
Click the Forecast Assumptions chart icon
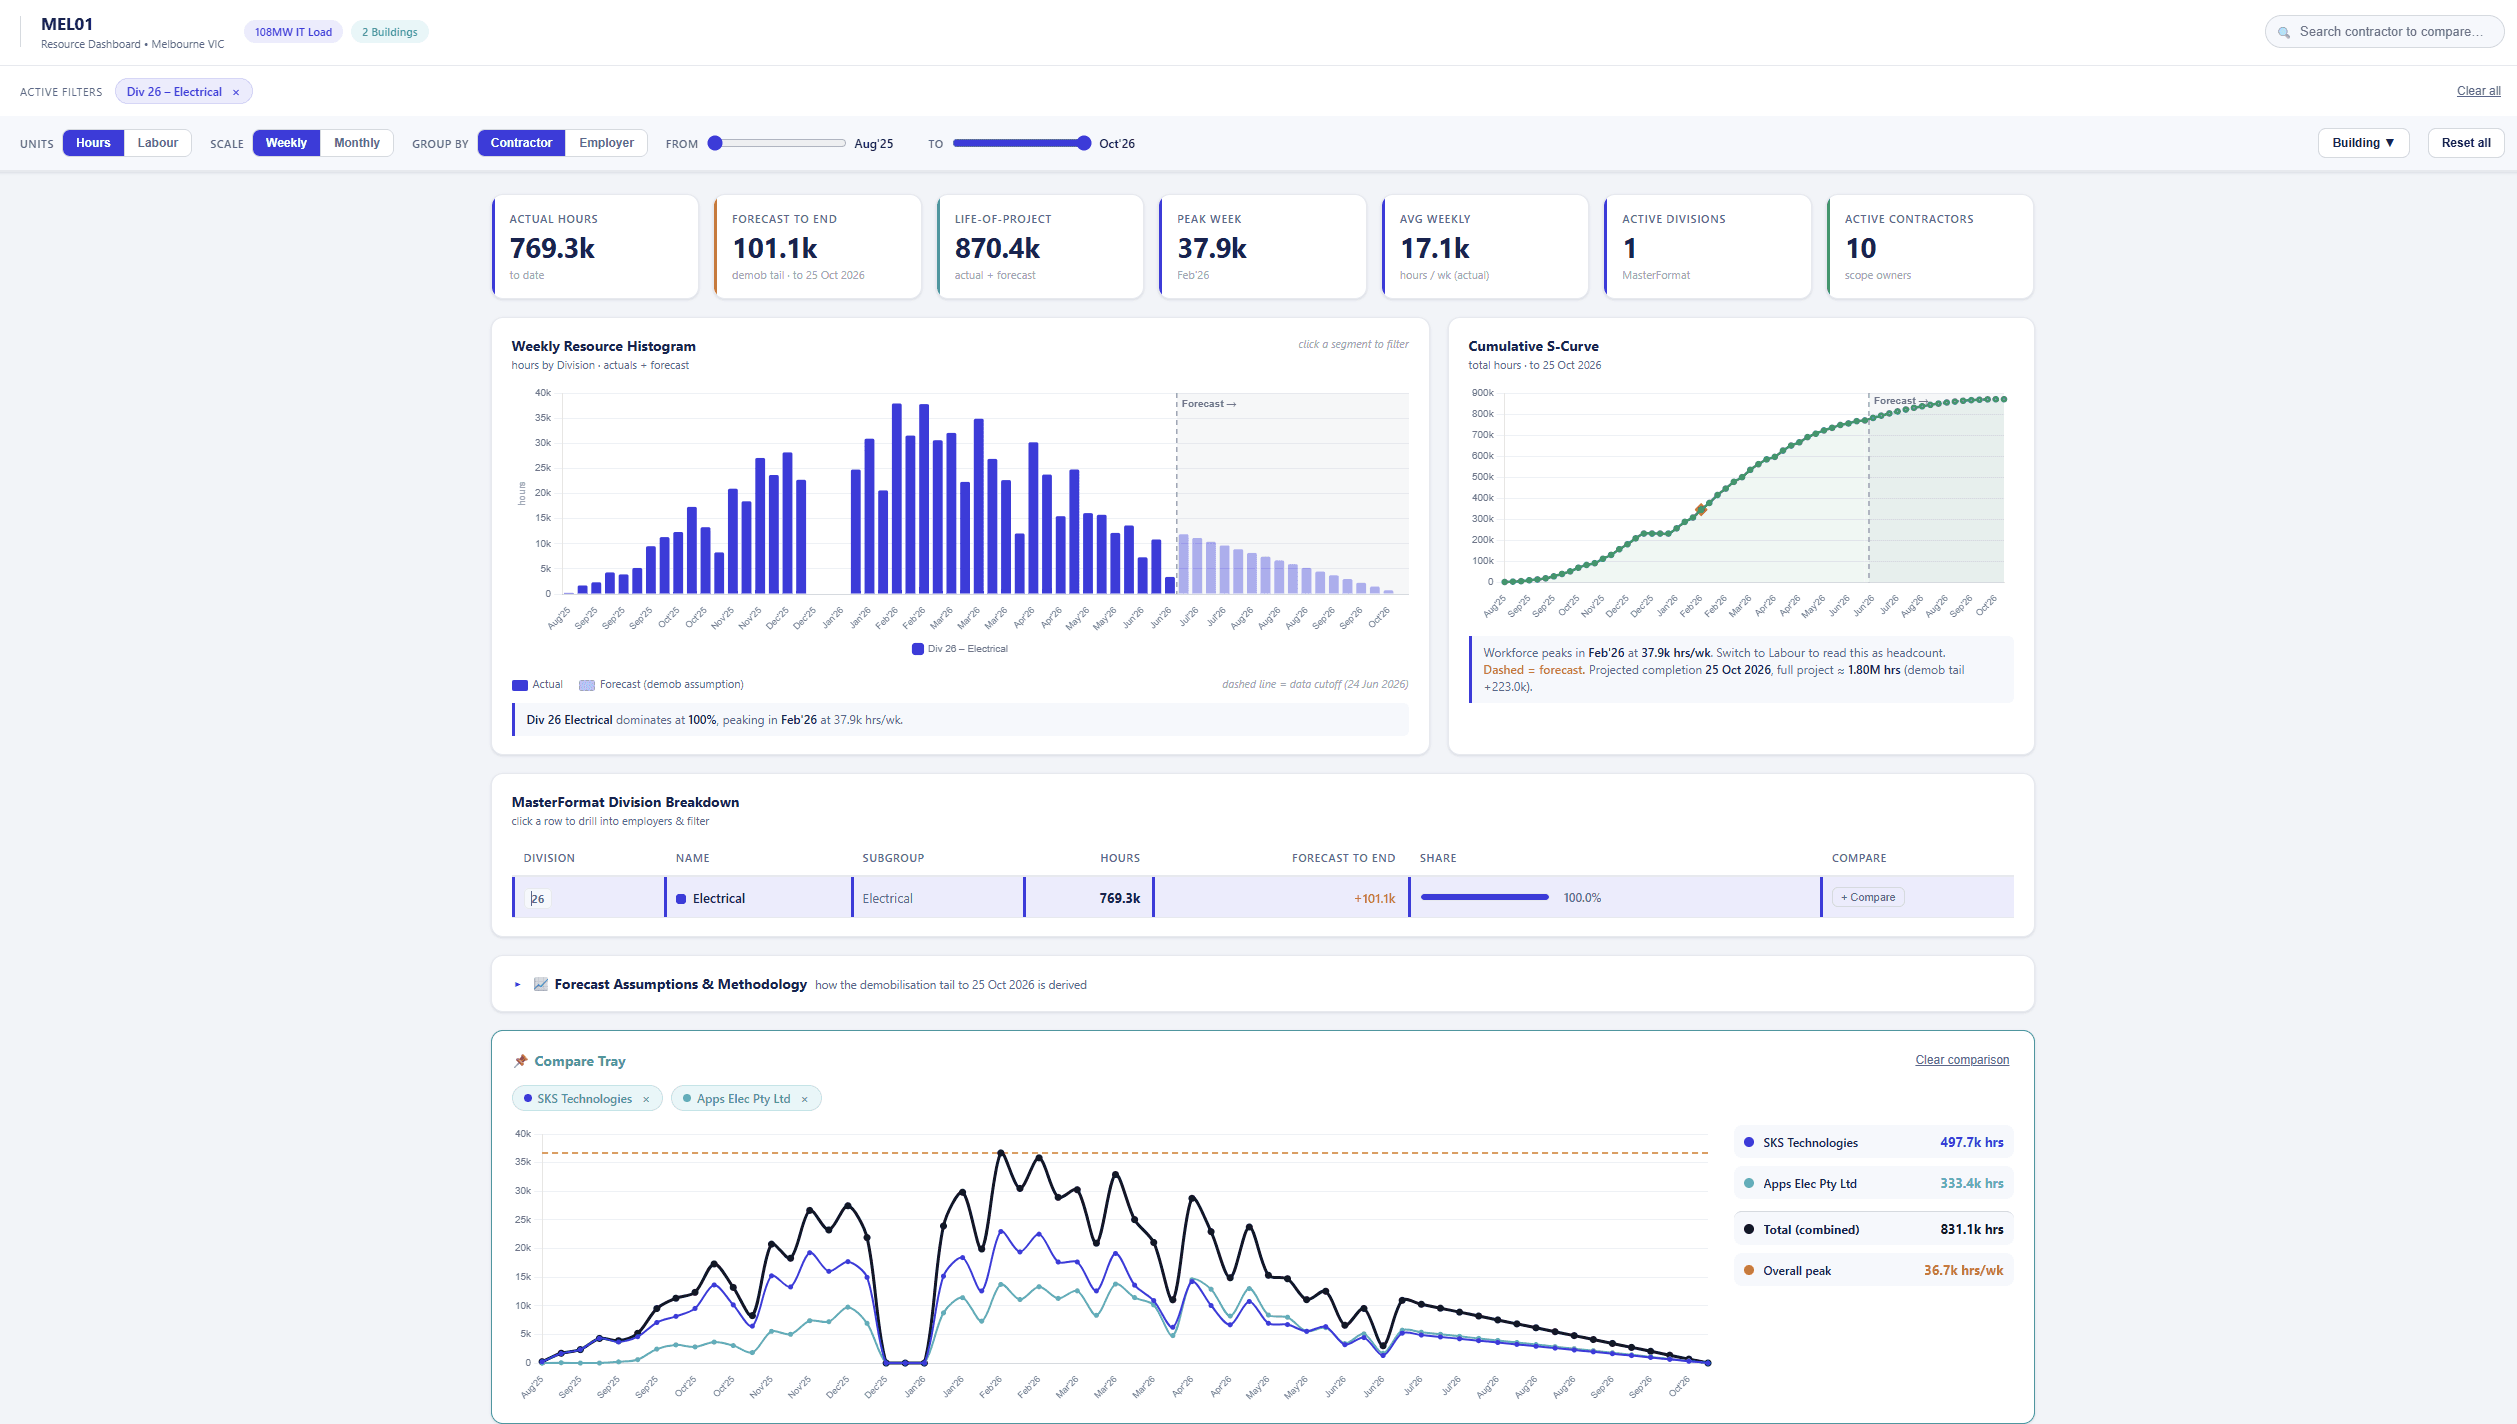541,984
